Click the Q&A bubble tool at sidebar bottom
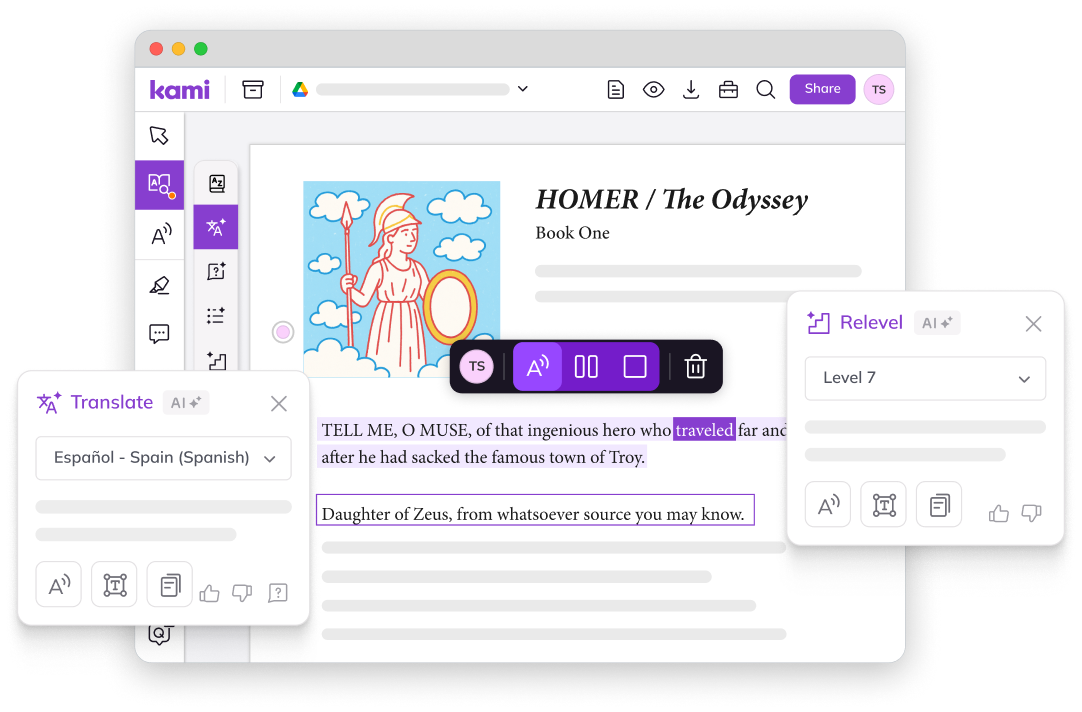The width and height of the screenshot is (1082, 712). coord(159,635)
